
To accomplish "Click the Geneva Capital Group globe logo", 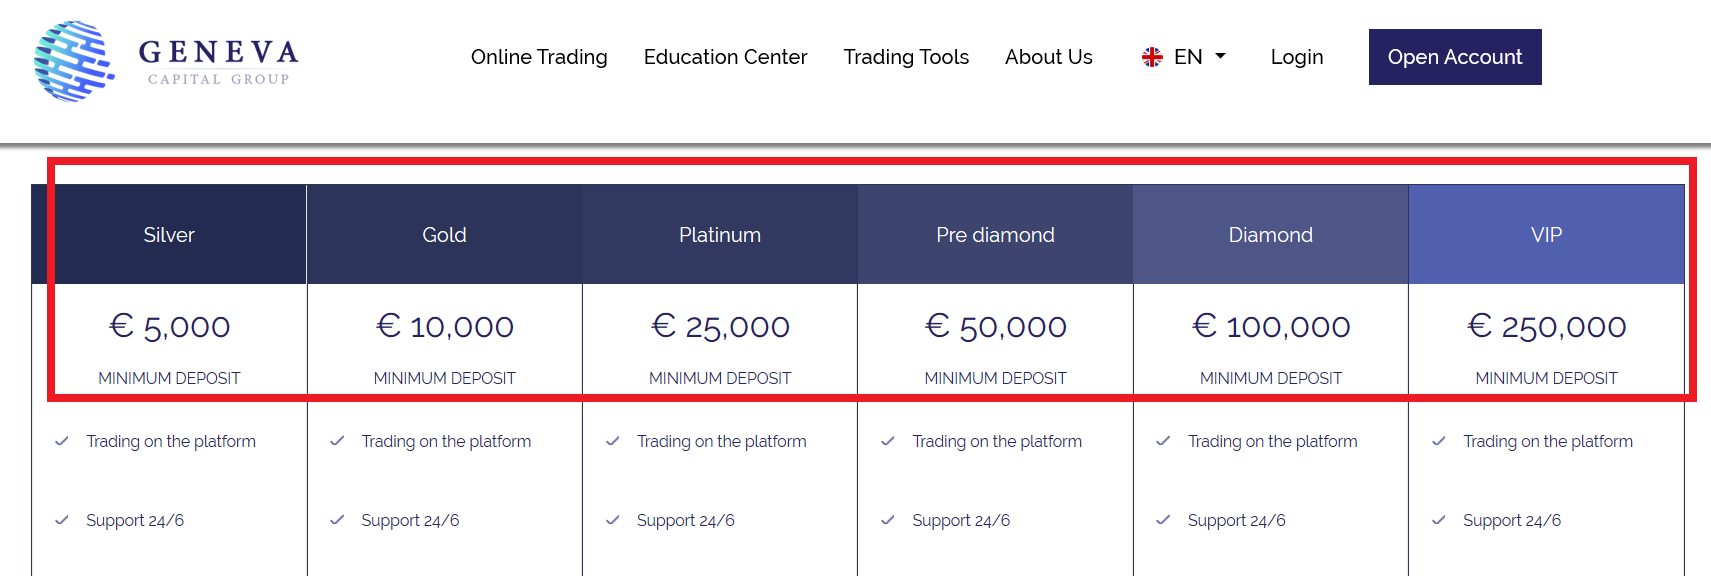I will [x=73, y=61].
